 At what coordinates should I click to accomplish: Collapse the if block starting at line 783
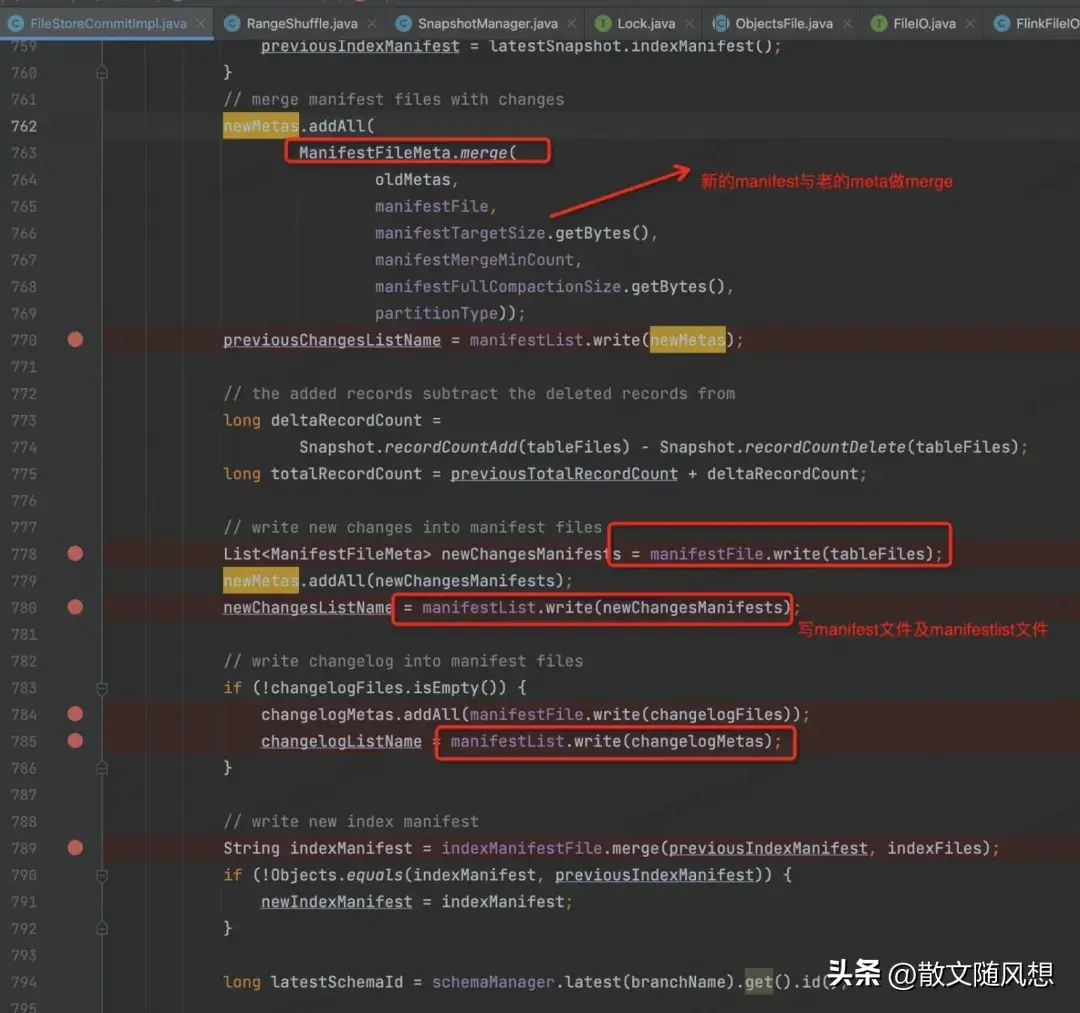coord(102,688)
